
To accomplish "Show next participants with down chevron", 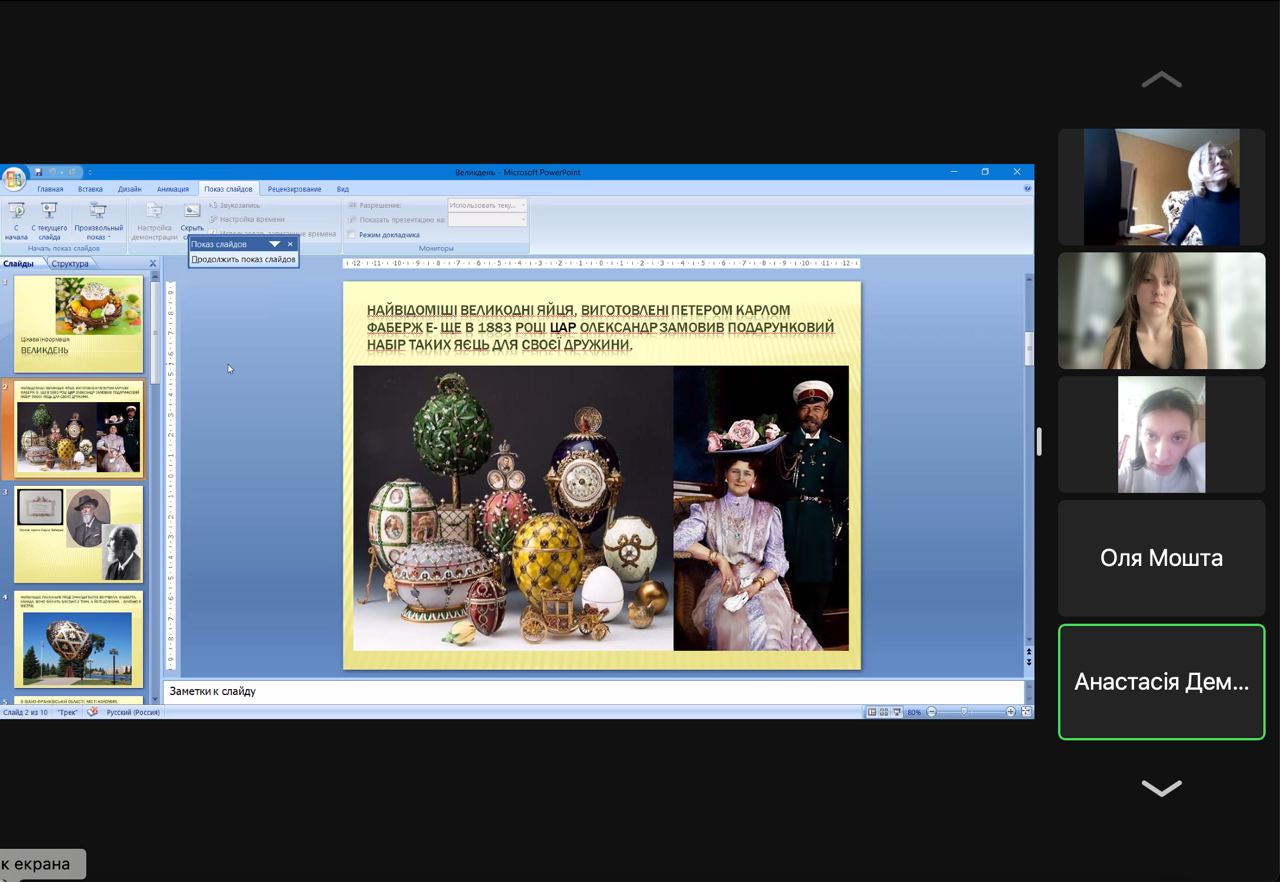I will [1162, 788].
